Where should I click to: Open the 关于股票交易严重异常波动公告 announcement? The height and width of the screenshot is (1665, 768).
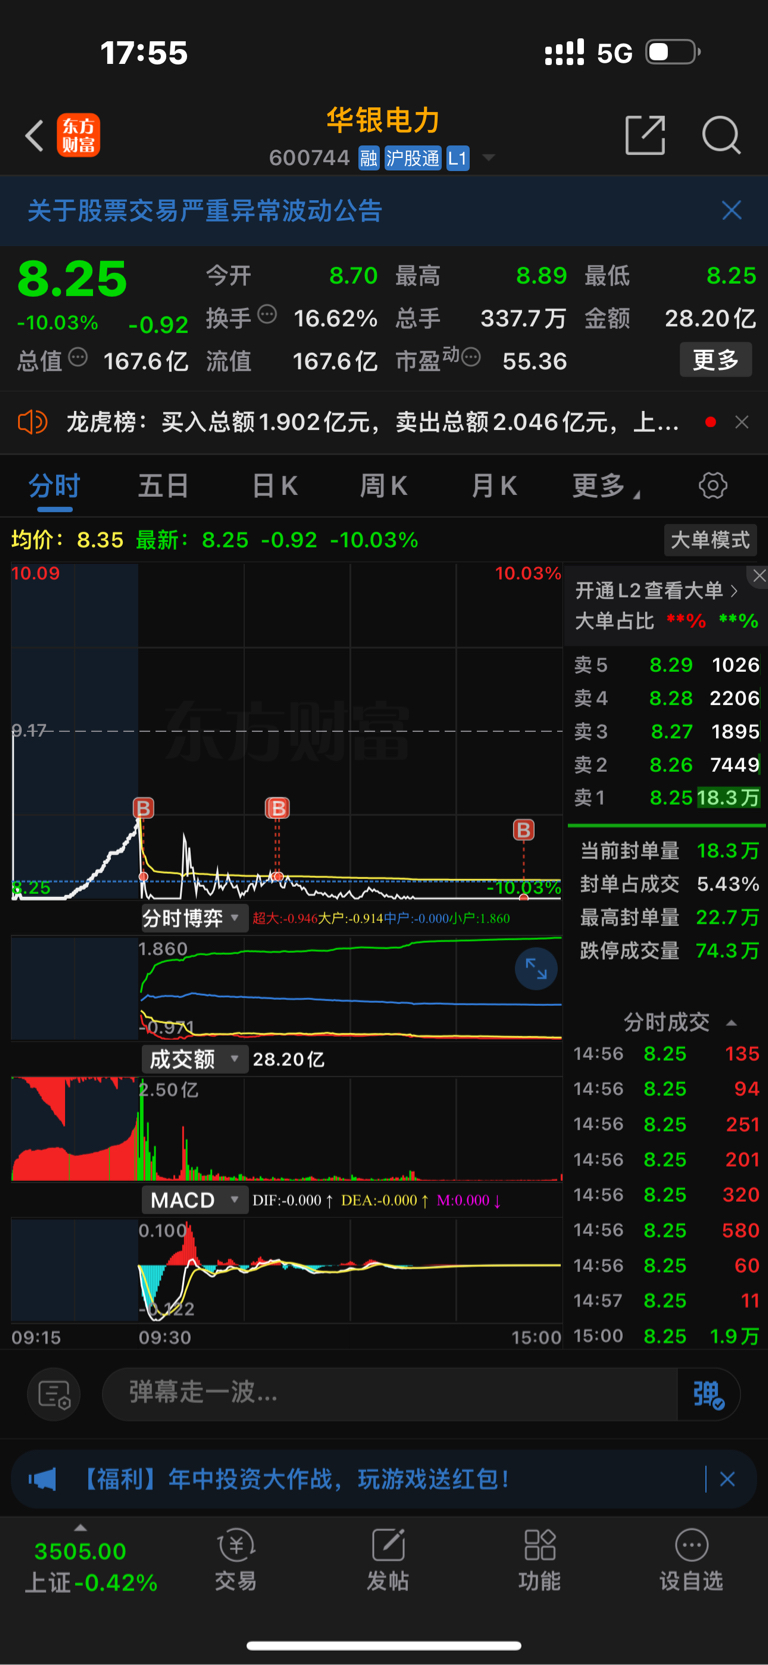pos(205,211)
